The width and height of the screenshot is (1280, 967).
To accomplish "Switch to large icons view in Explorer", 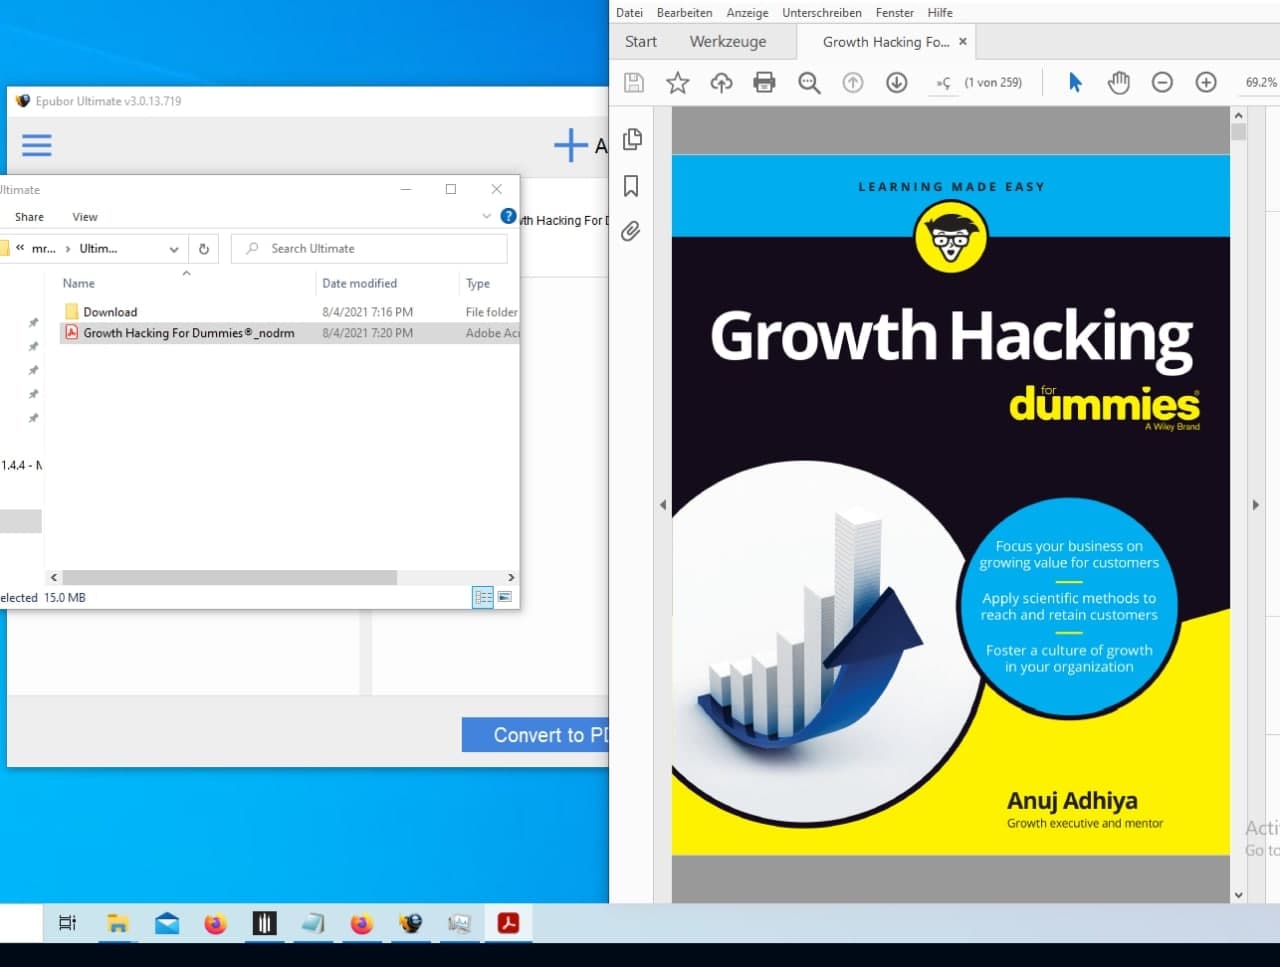I will 505,597.
